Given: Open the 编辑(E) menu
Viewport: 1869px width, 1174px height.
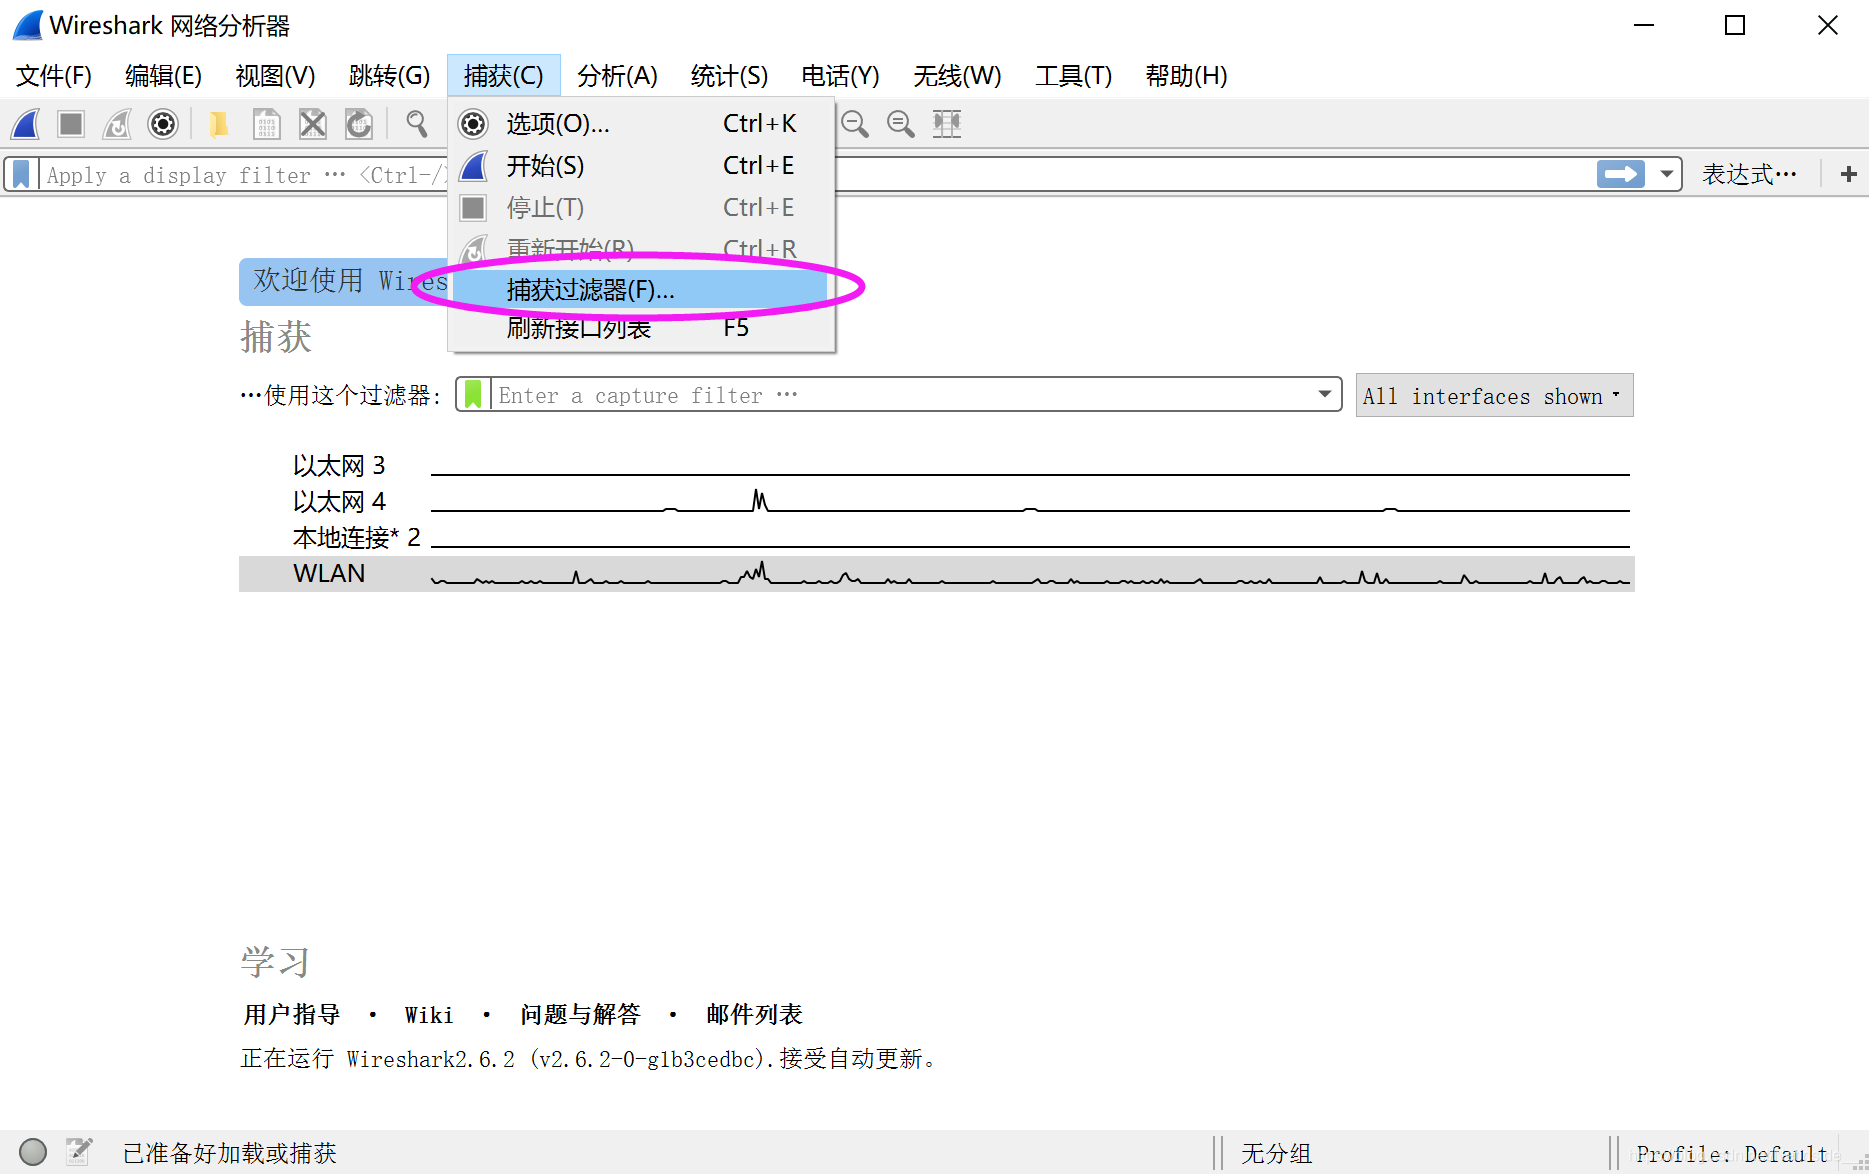Looking at the screenshot, I should [163, 76].
